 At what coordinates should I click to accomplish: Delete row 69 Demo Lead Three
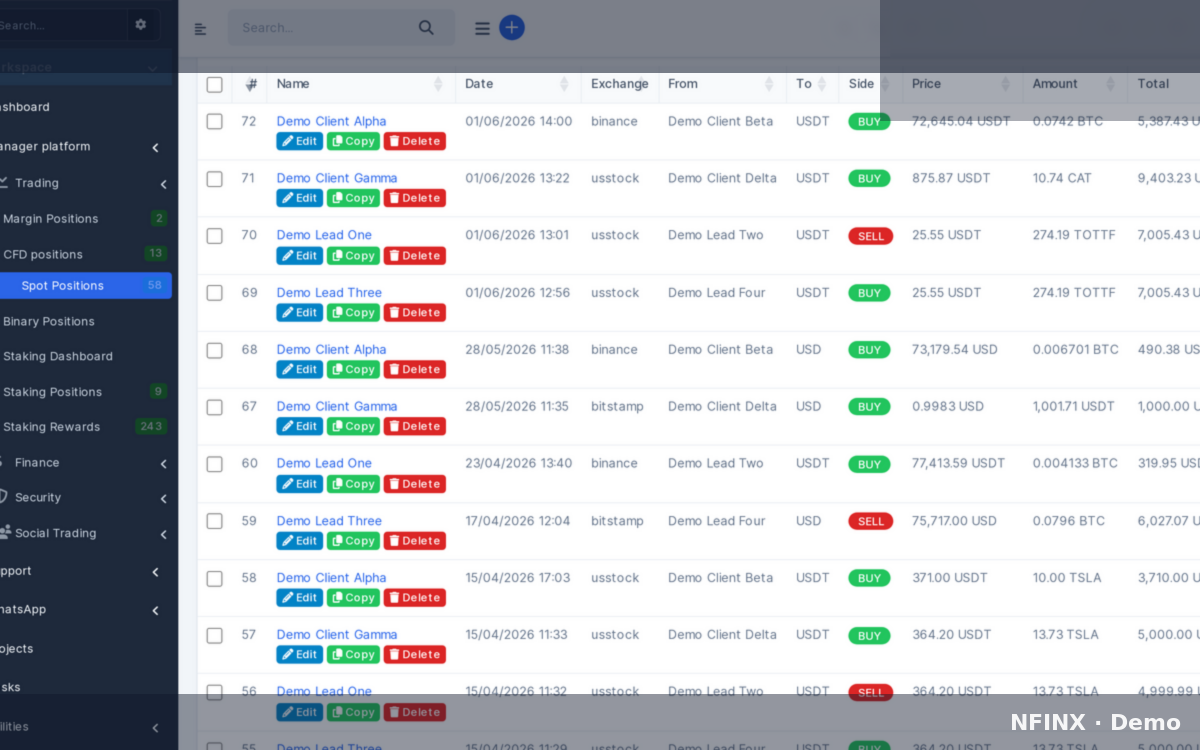pos(415,312)
